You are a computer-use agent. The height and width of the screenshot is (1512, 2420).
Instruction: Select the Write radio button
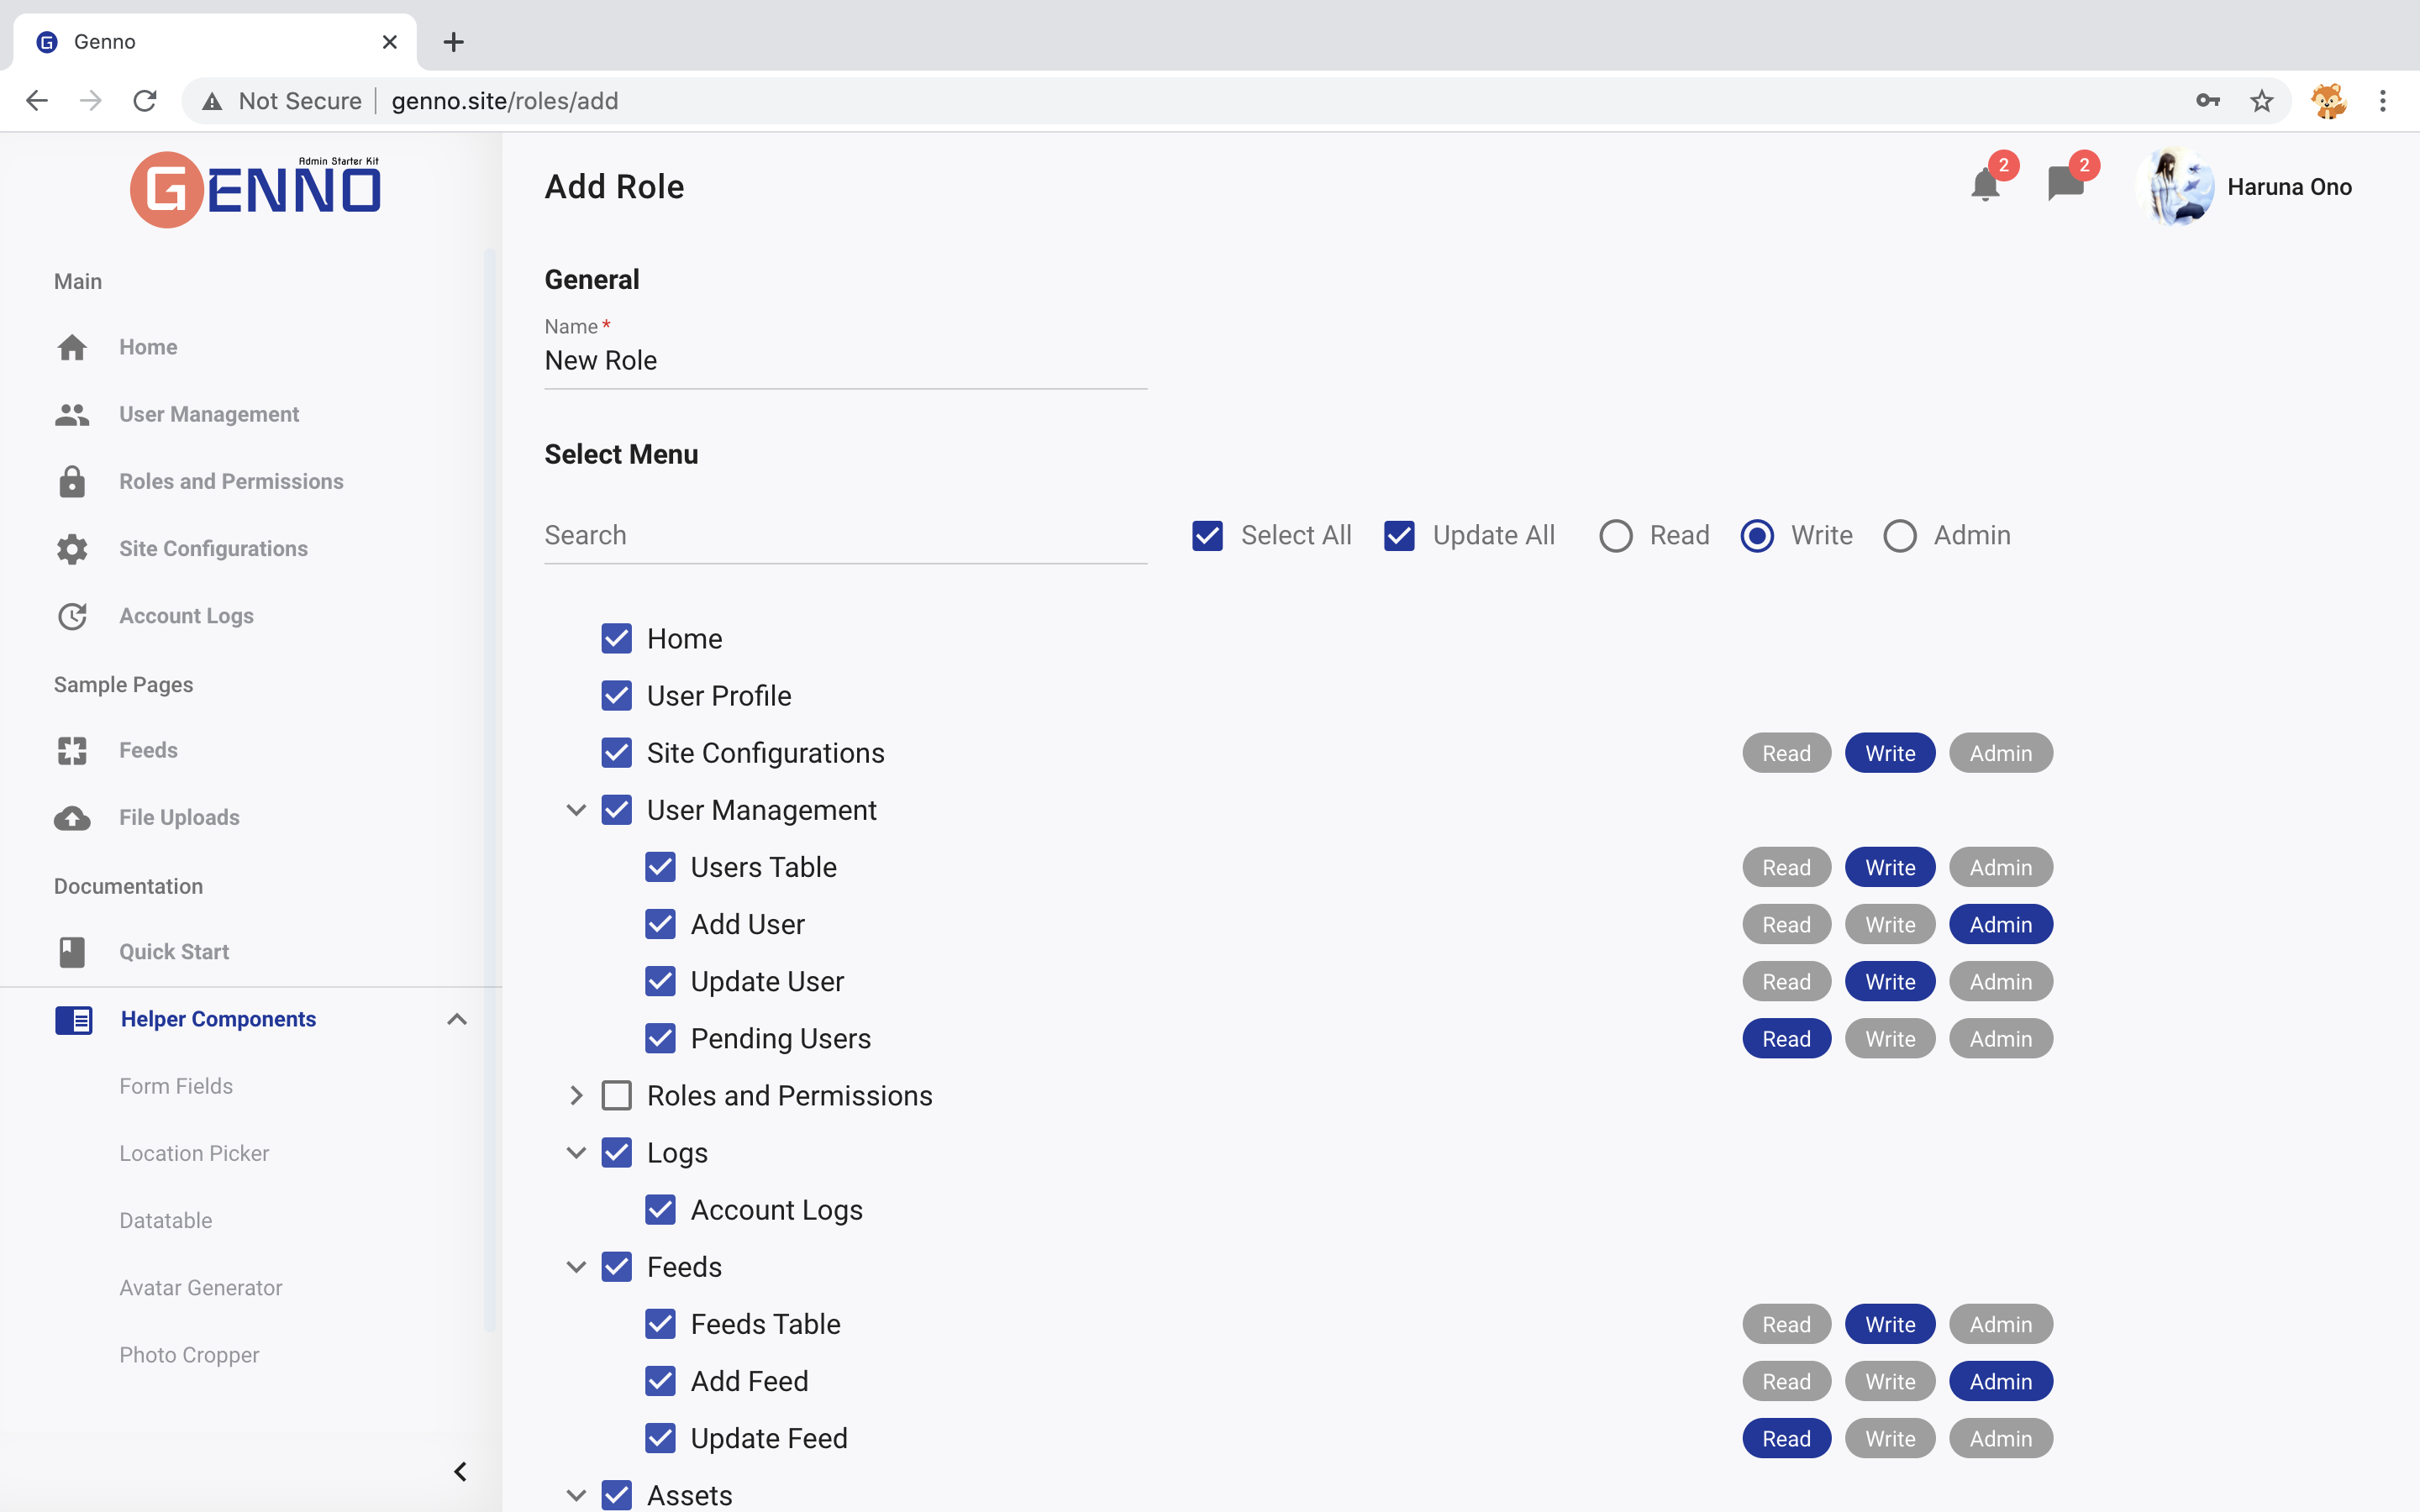1757,536
